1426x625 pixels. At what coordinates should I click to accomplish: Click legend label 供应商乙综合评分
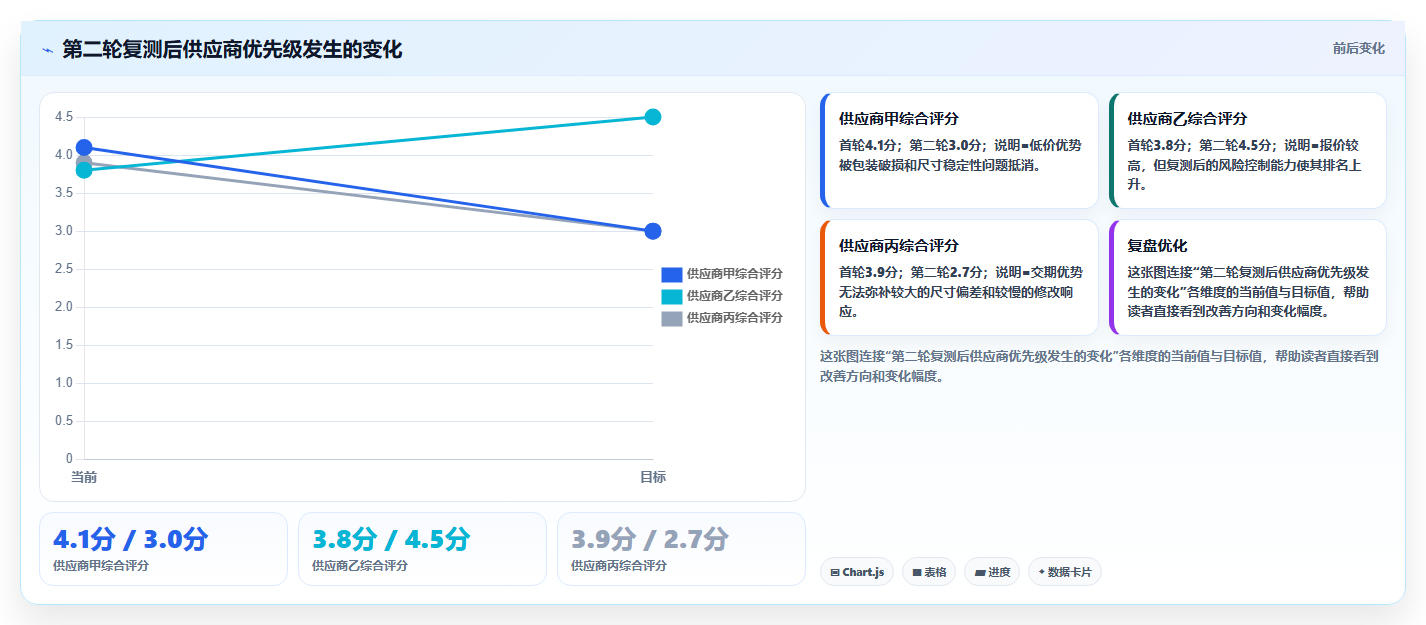point(734,296)
